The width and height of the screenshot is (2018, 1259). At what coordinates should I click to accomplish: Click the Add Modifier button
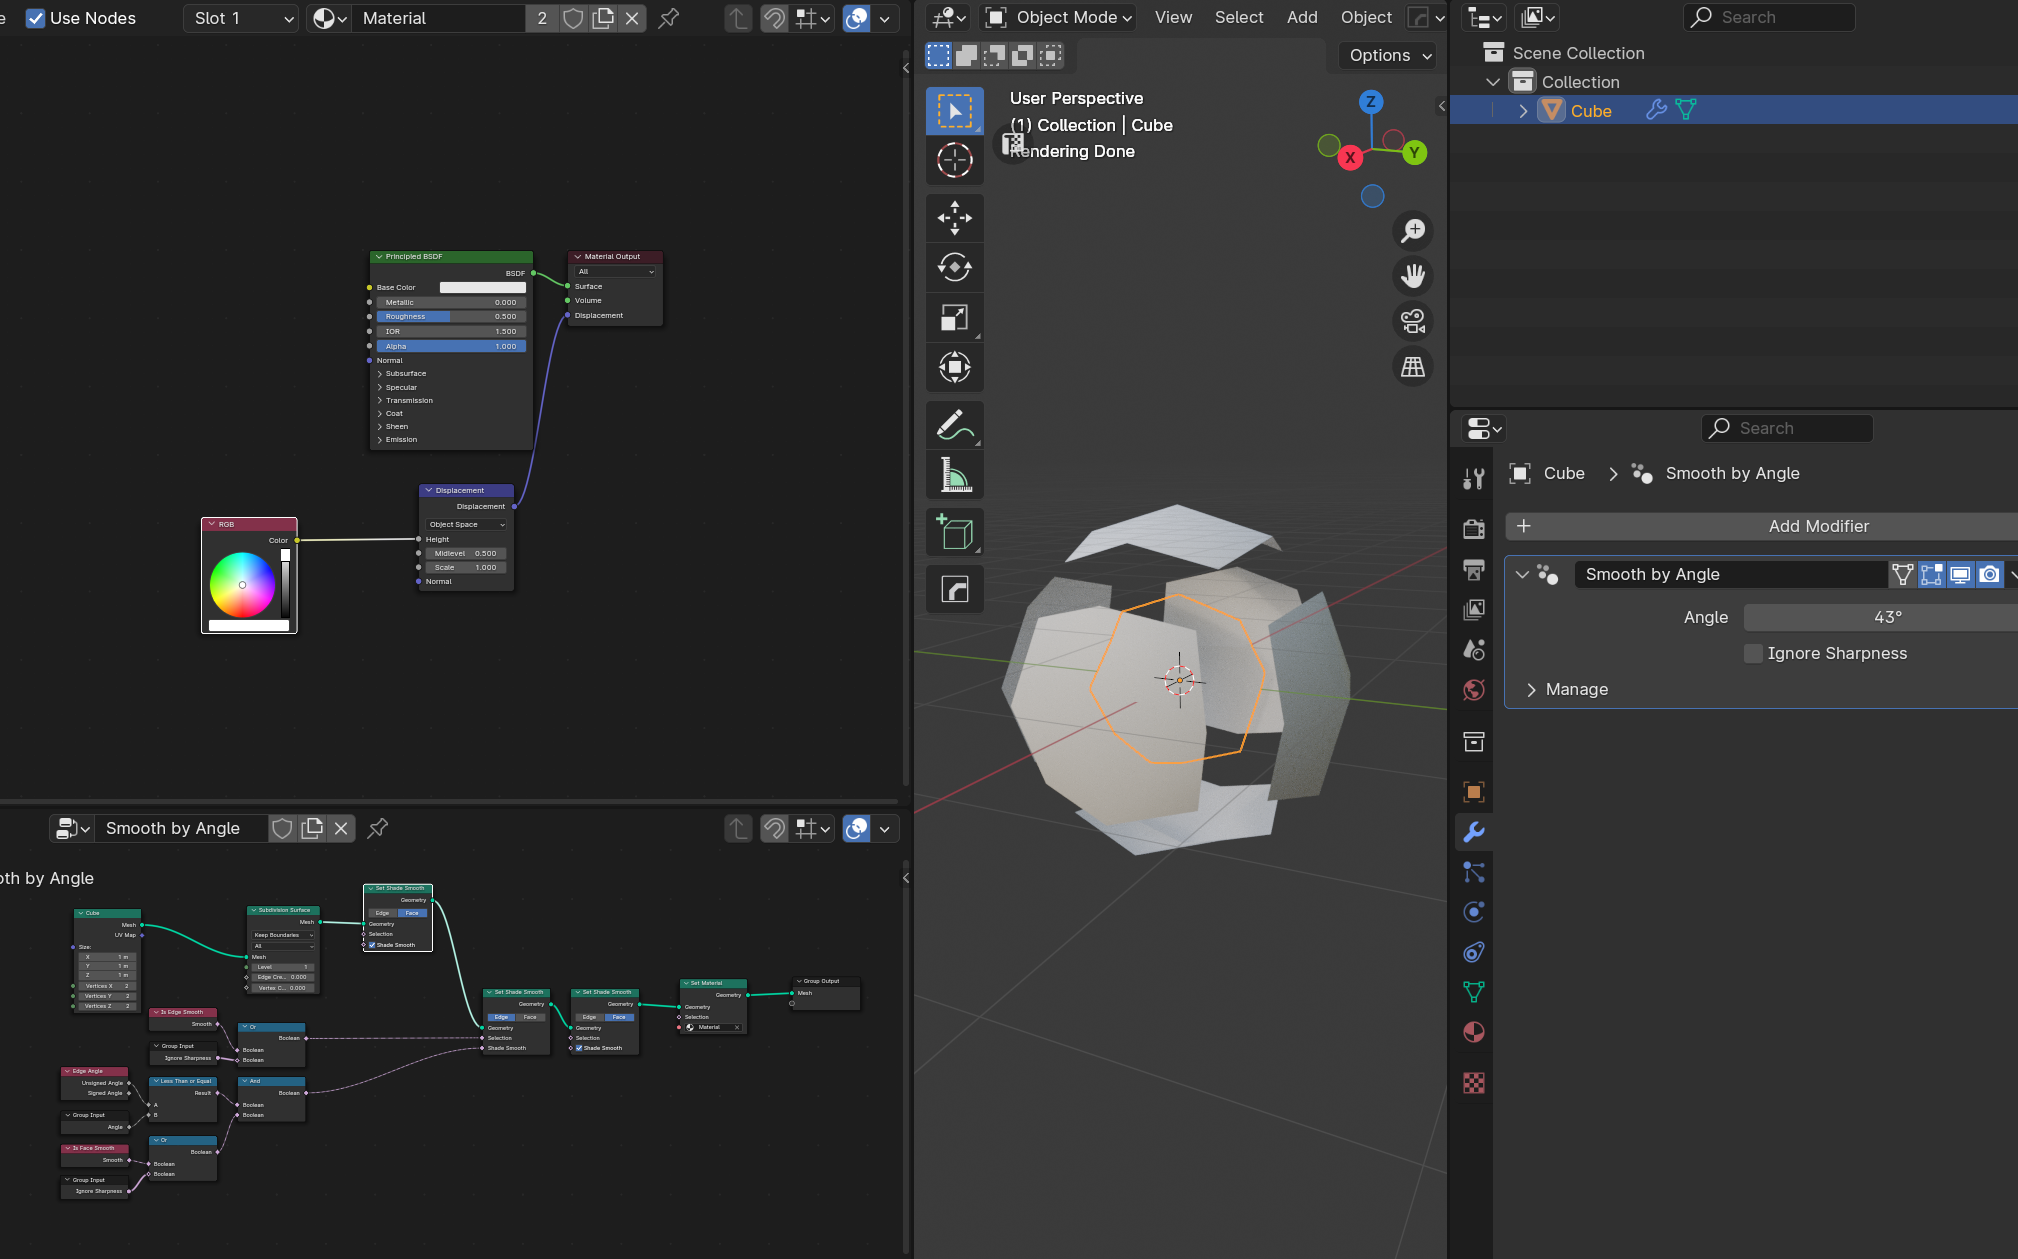click(x=1761, y=526)
